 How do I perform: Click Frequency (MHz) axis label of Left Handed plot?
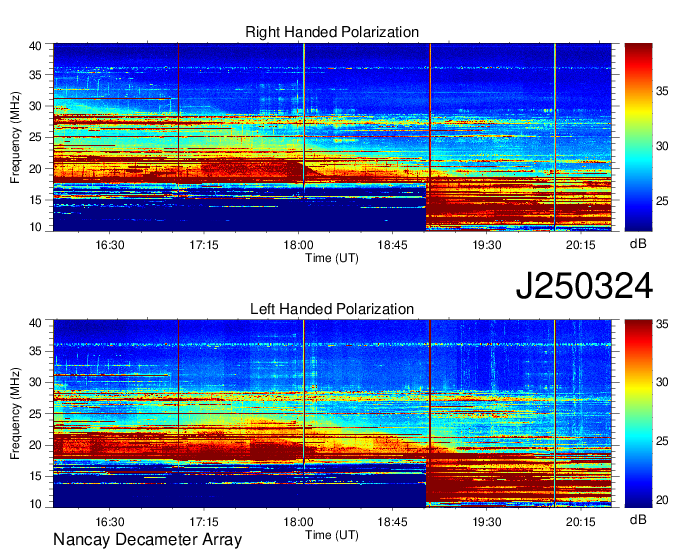15,414
